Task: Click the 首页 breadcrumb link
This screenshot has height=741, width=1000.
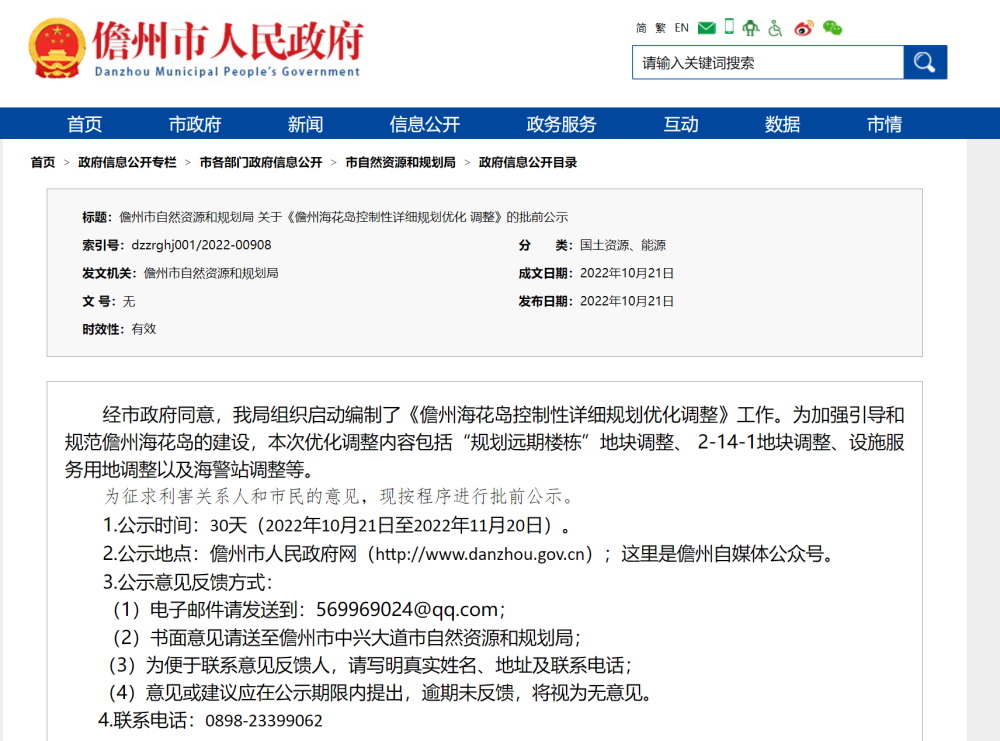Action: [x=43, y=163]
